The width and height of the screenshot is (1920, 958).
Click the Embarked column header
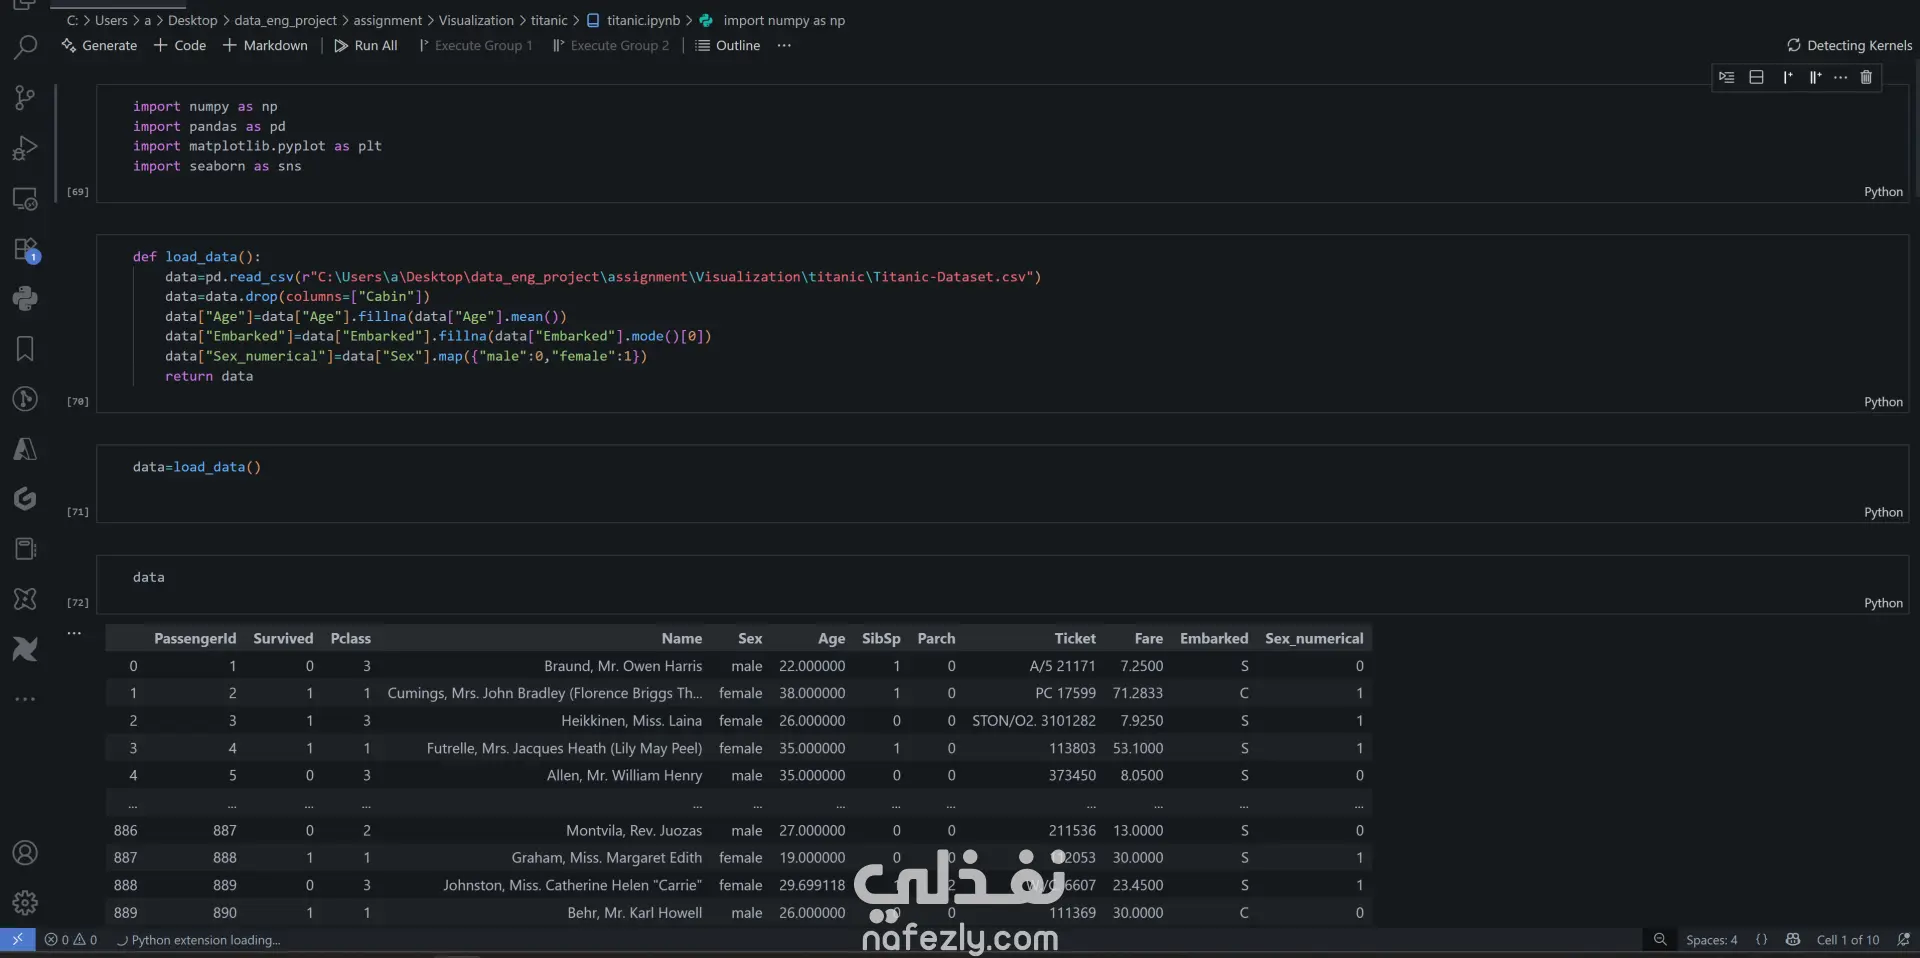click(1214, 639)
